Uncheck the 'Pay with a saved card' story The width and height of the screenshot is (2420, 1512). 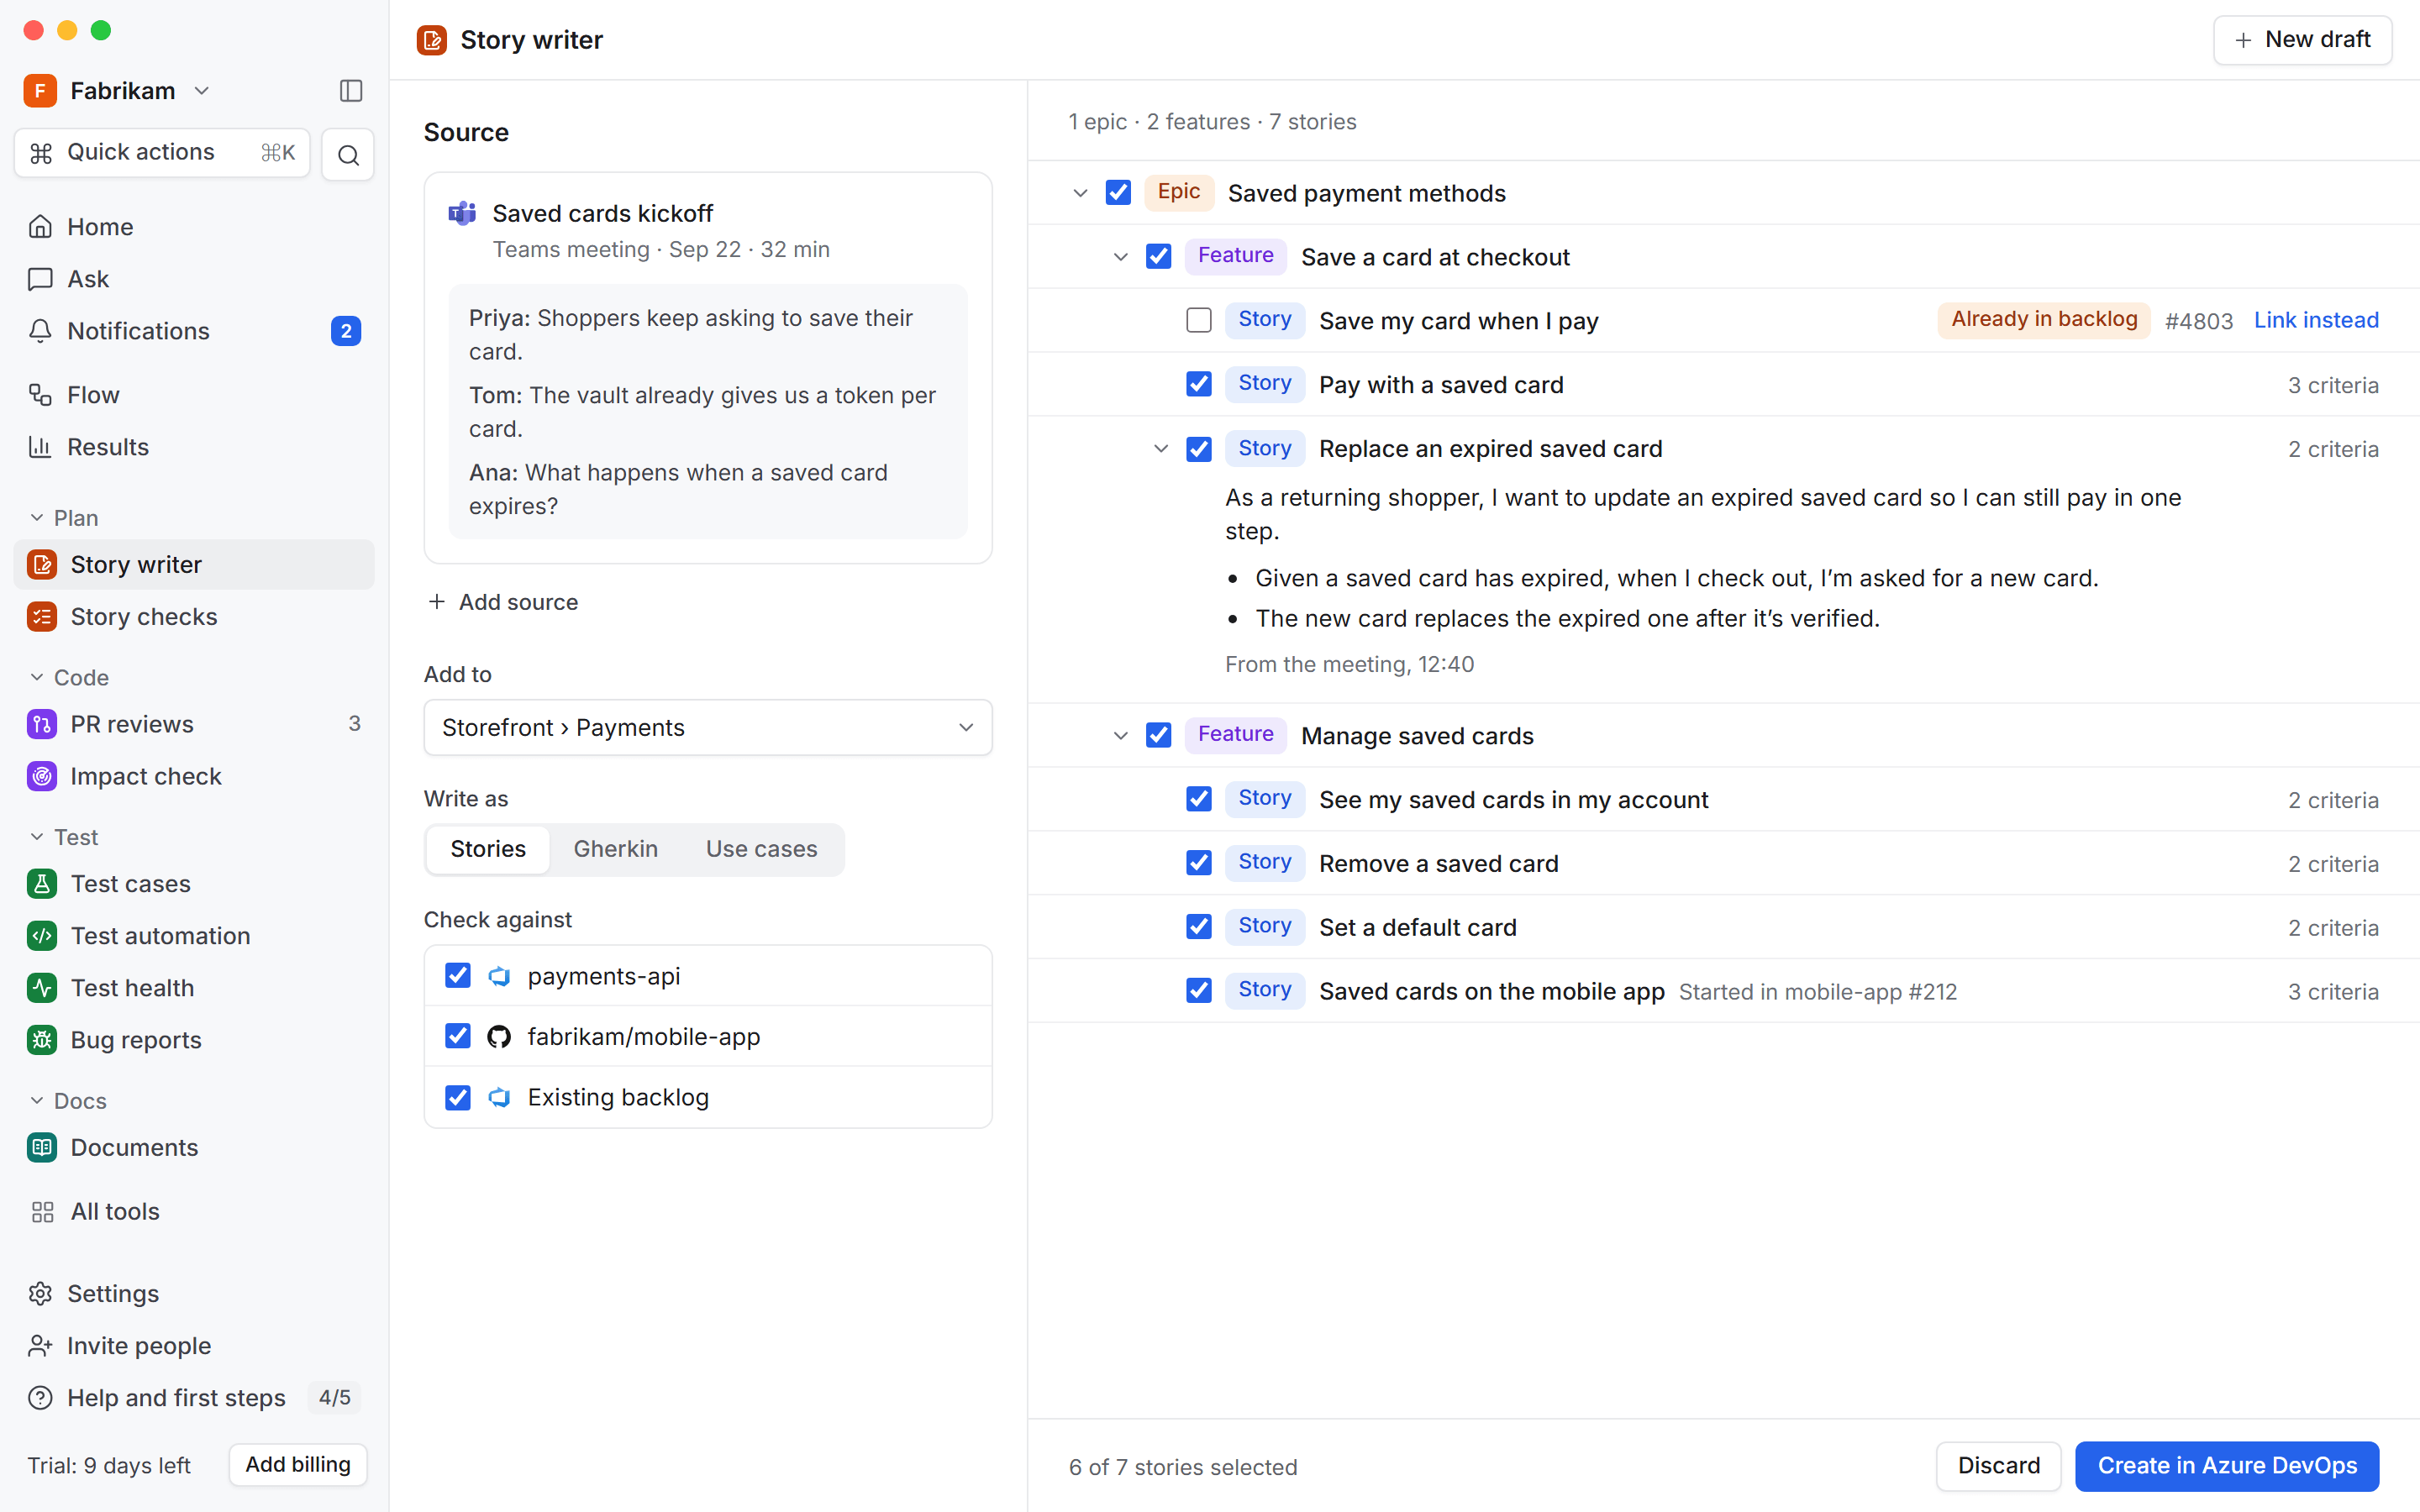(x=1199, y=384)
